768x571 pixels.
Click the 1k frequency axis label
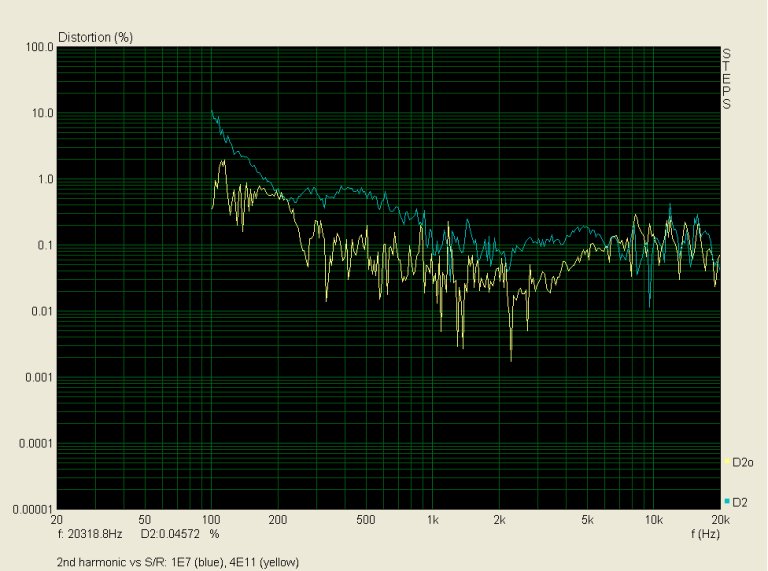click(x=432, y=520)
